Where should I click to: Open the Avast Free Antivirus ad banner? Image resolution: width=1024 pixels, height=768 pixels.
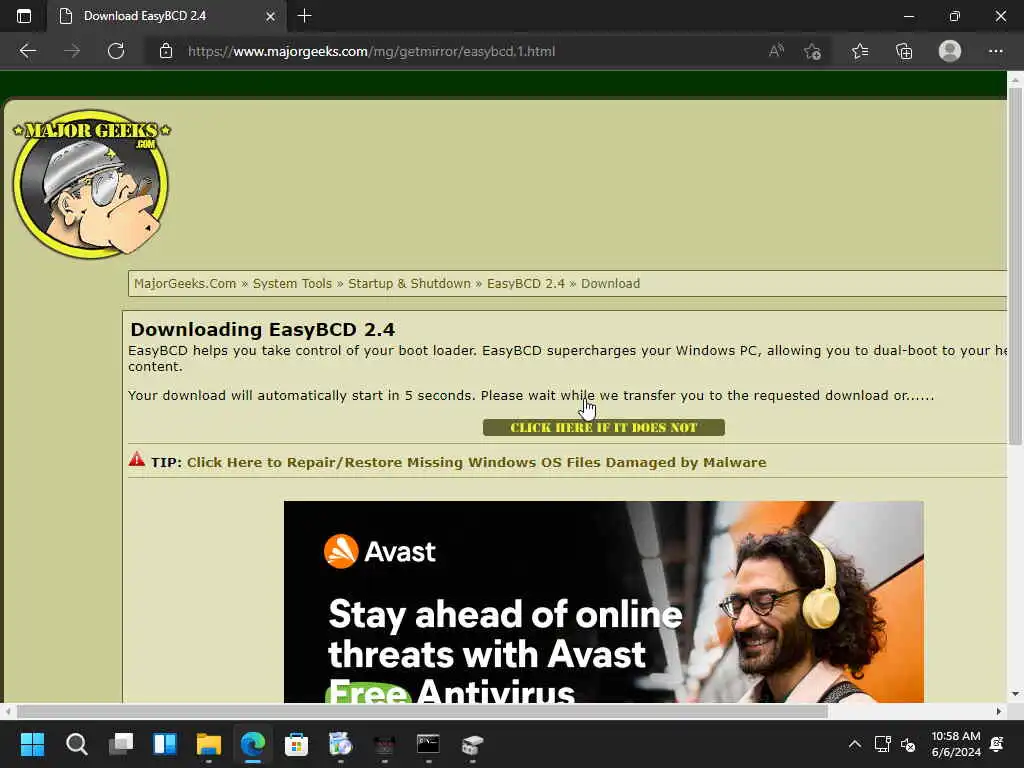[x=603, y=602]
